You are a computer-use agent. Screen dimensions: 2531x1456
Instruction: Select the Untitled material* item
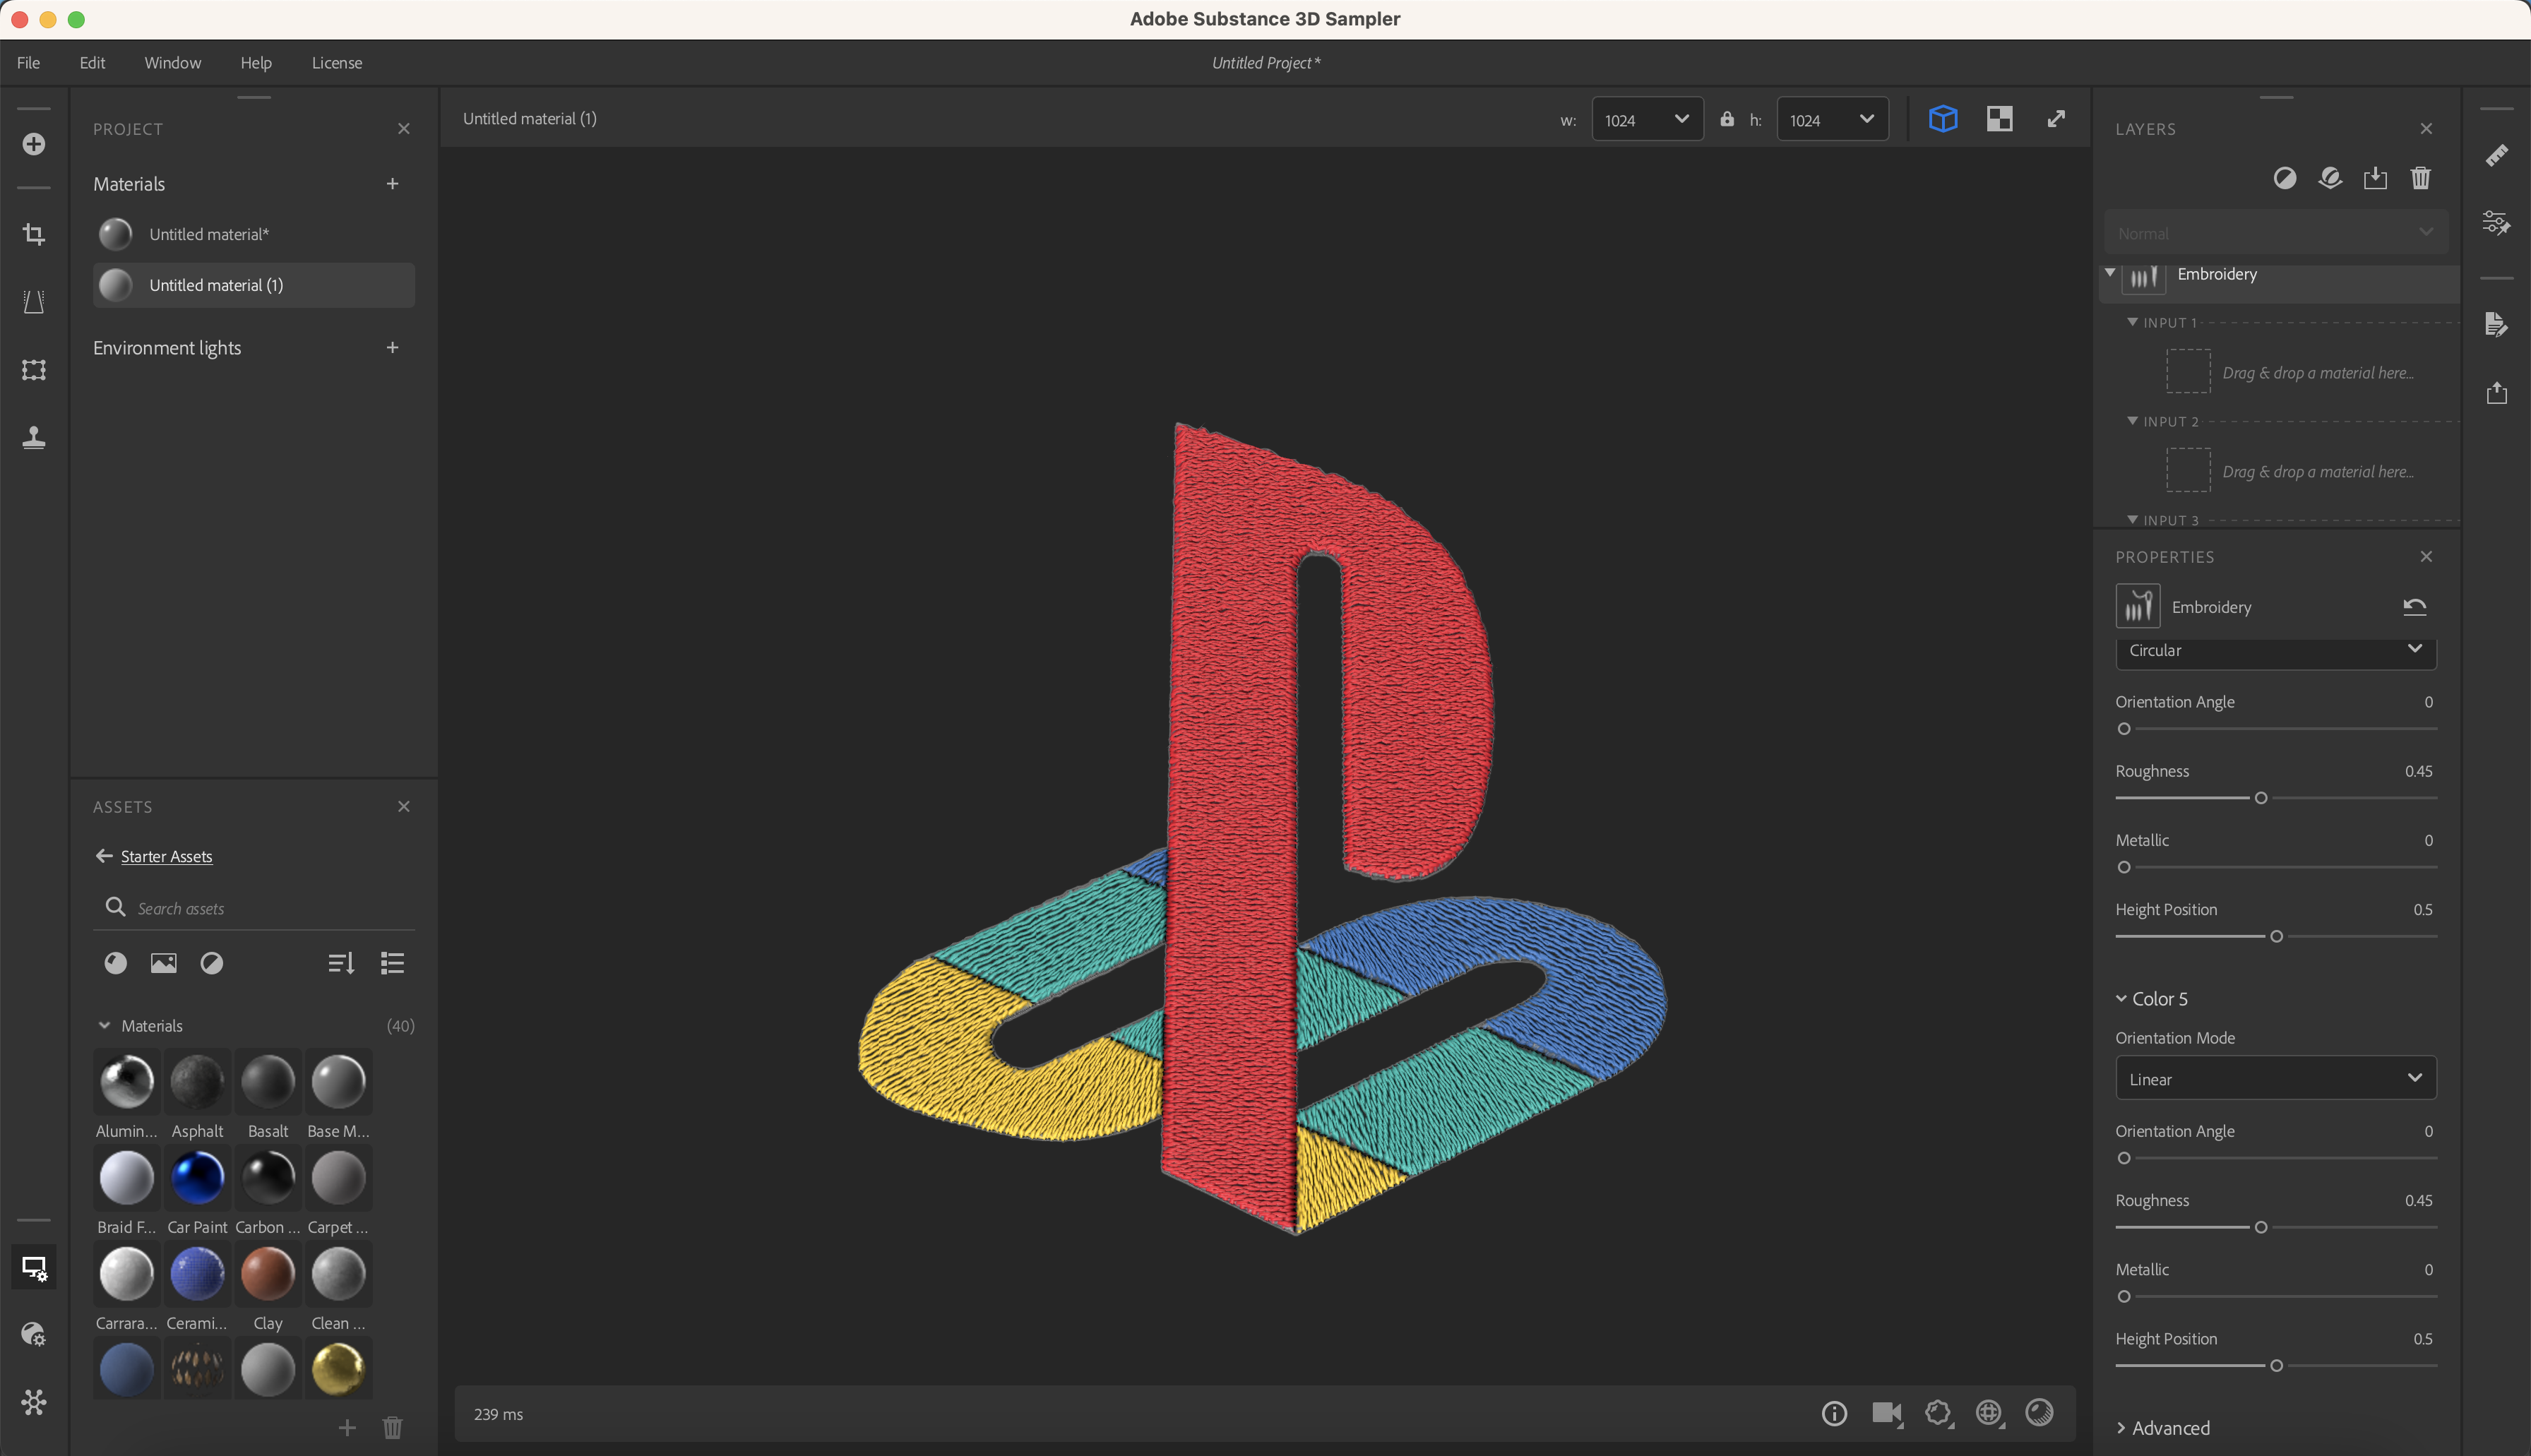tap(254, 234)
